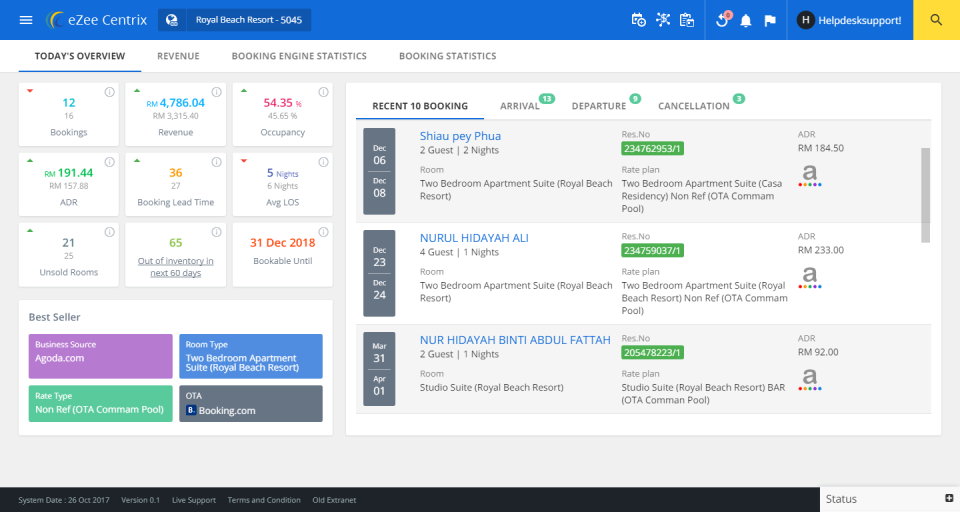Open the clipboard calendar icon in header

pyautogui.click(x=687, y=20)
